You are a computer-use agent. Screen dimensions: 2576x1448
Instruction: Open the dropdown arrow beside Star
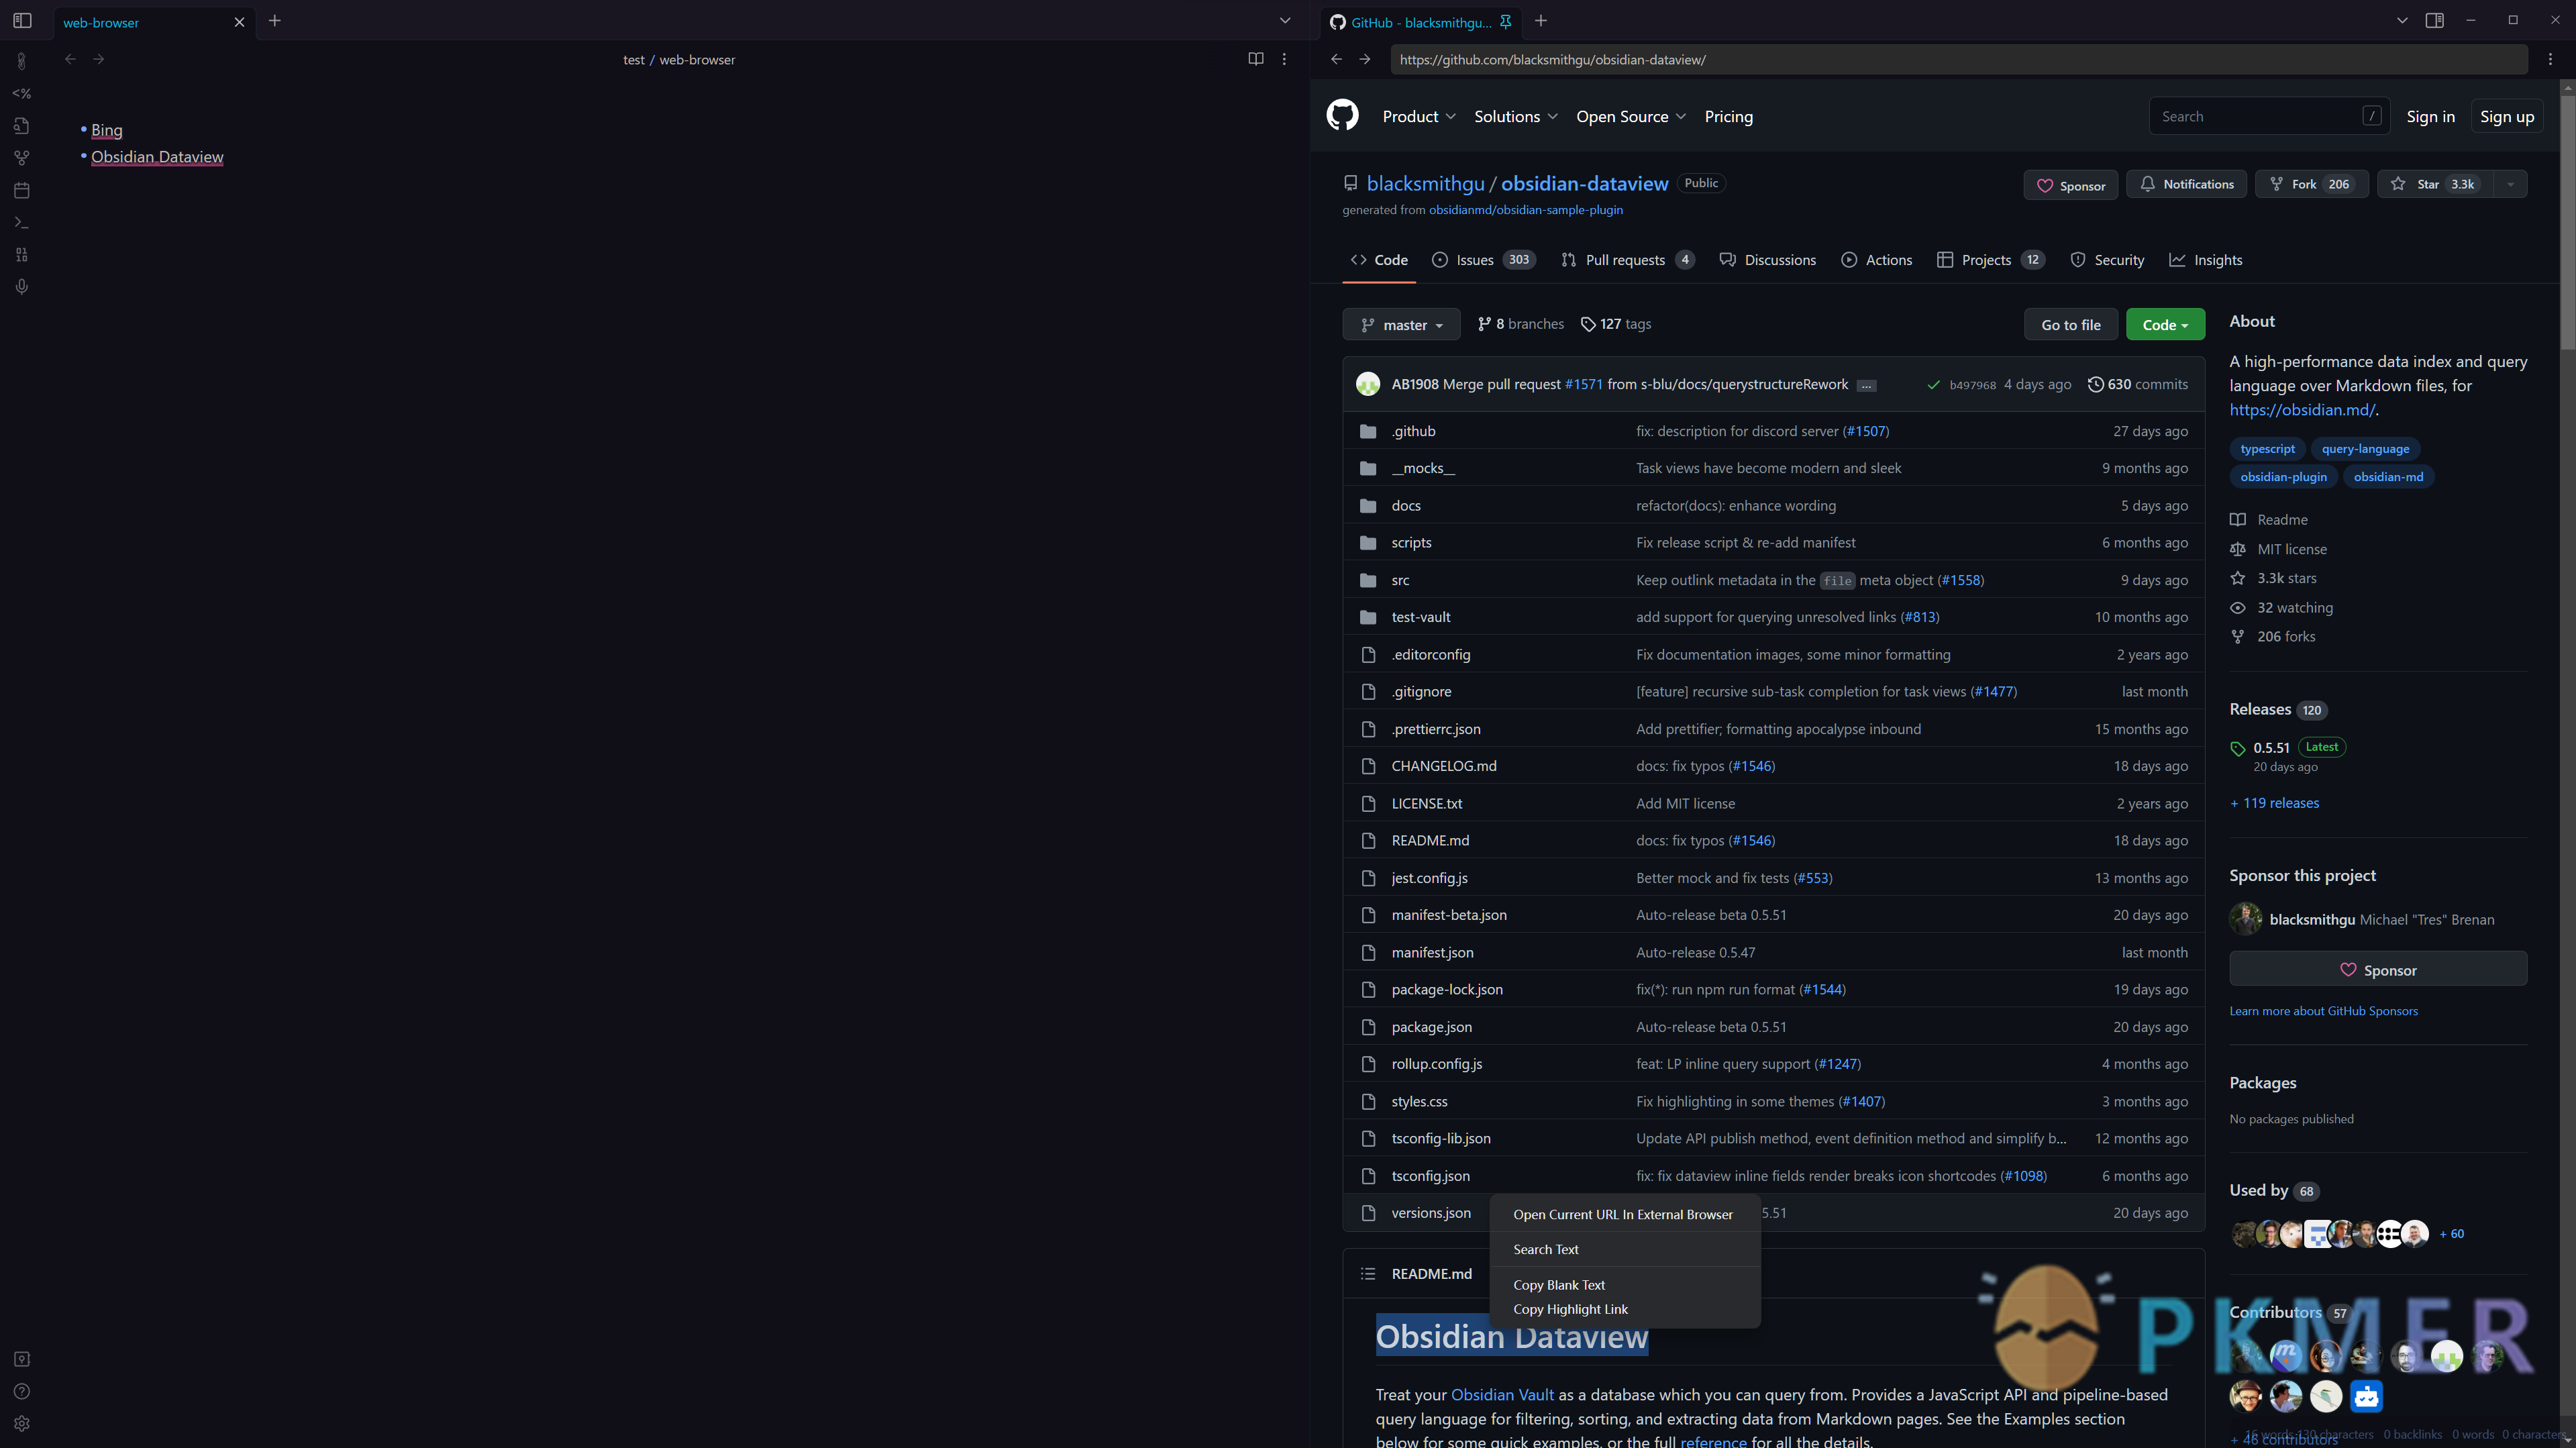pyautogui.click(x=2510, y=184)
